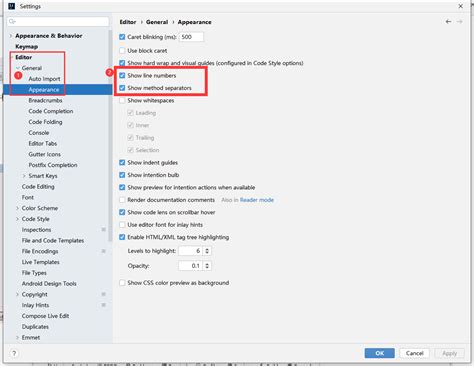Screen dimensions: 474x366
Task: Expand the Appearance & Behavior section
Action: point(11,36)
